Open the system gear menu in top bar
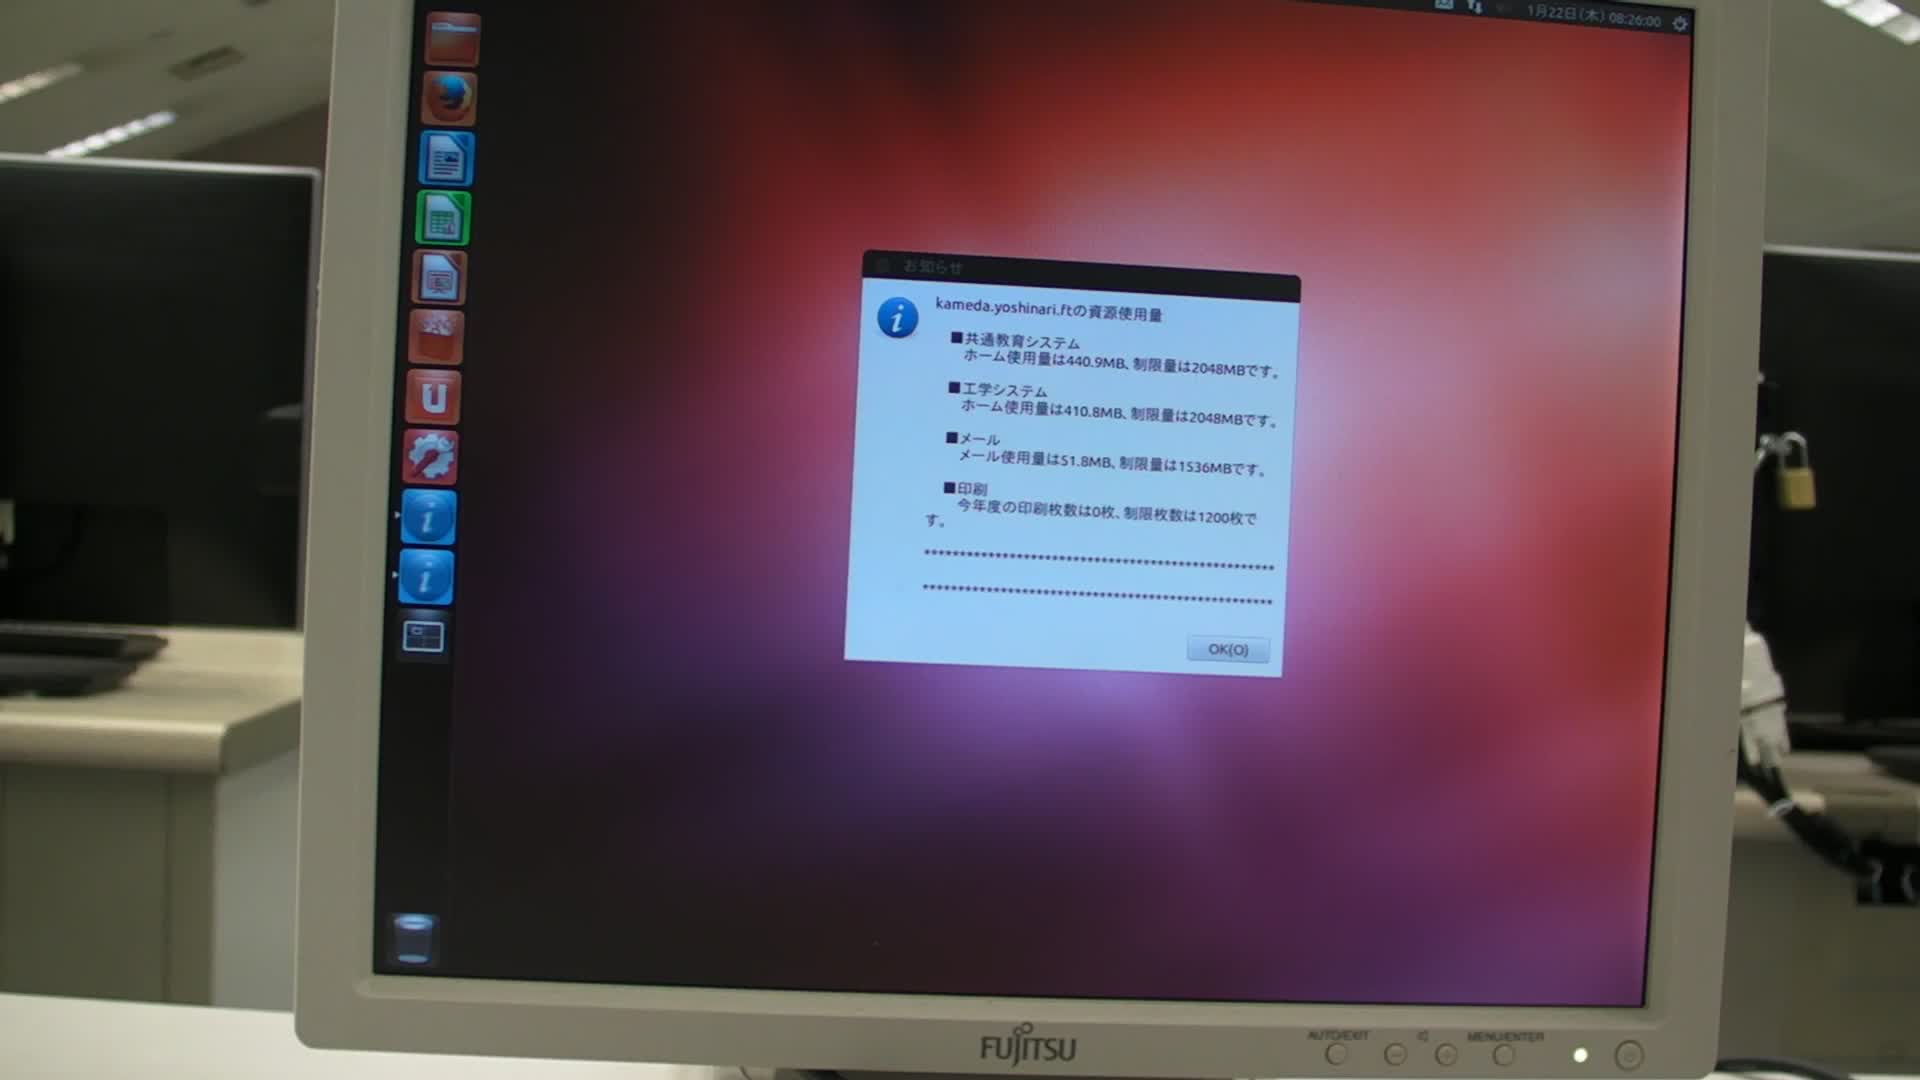 pos(1680,23)
